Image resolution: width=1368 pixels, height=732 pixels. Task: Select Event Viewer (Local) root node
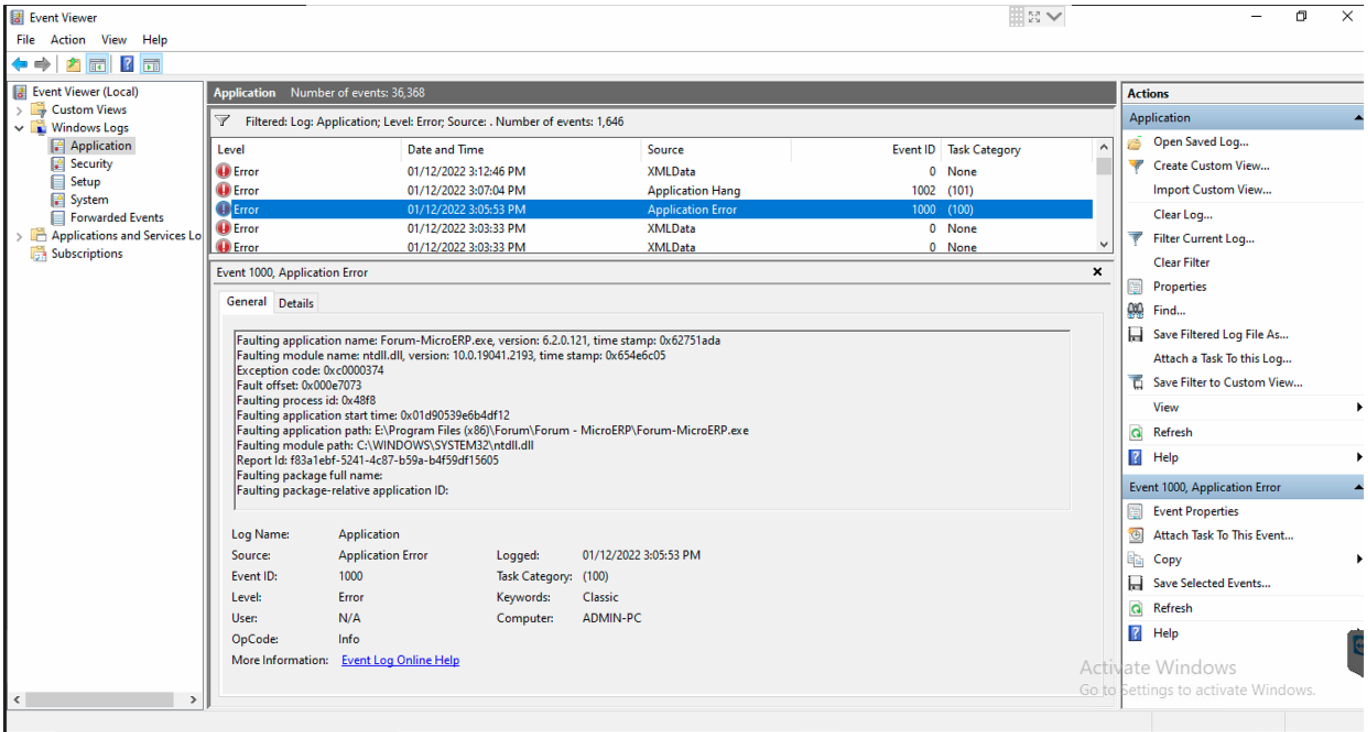[x=85, y=92]
